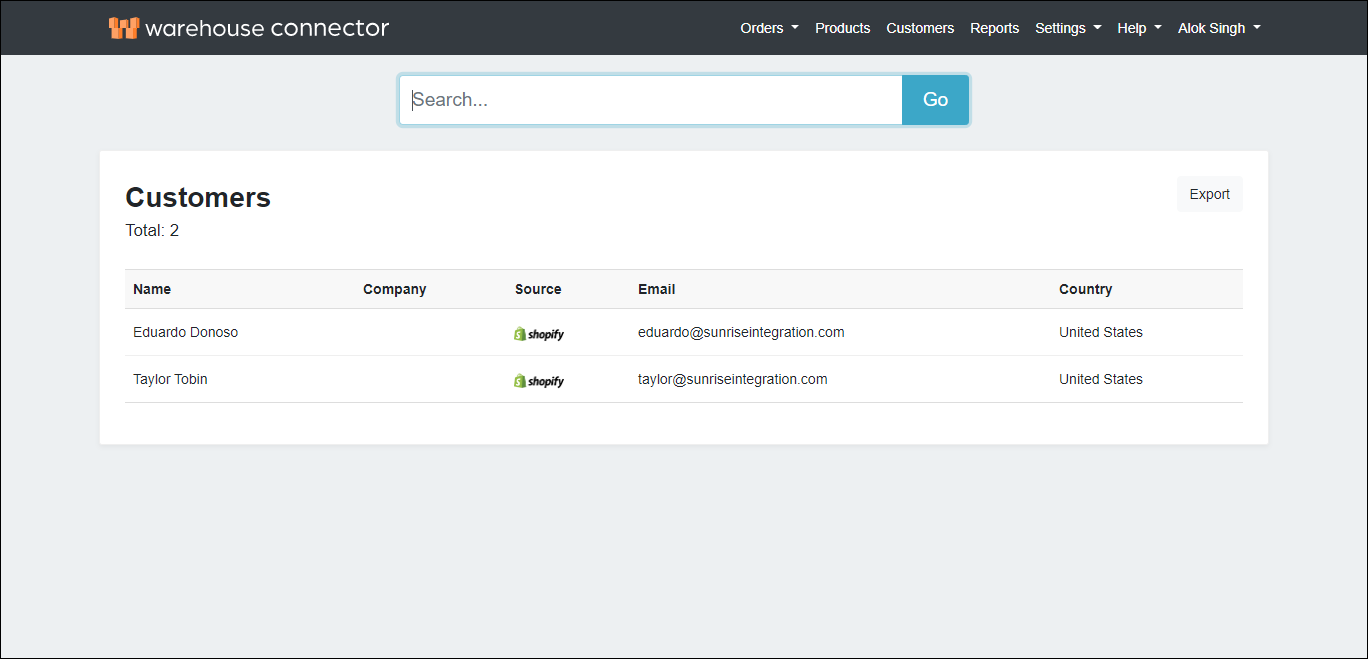Select Customers in the navigation bar
This screenshot has height=659, width=1368.
click(919, 28)
